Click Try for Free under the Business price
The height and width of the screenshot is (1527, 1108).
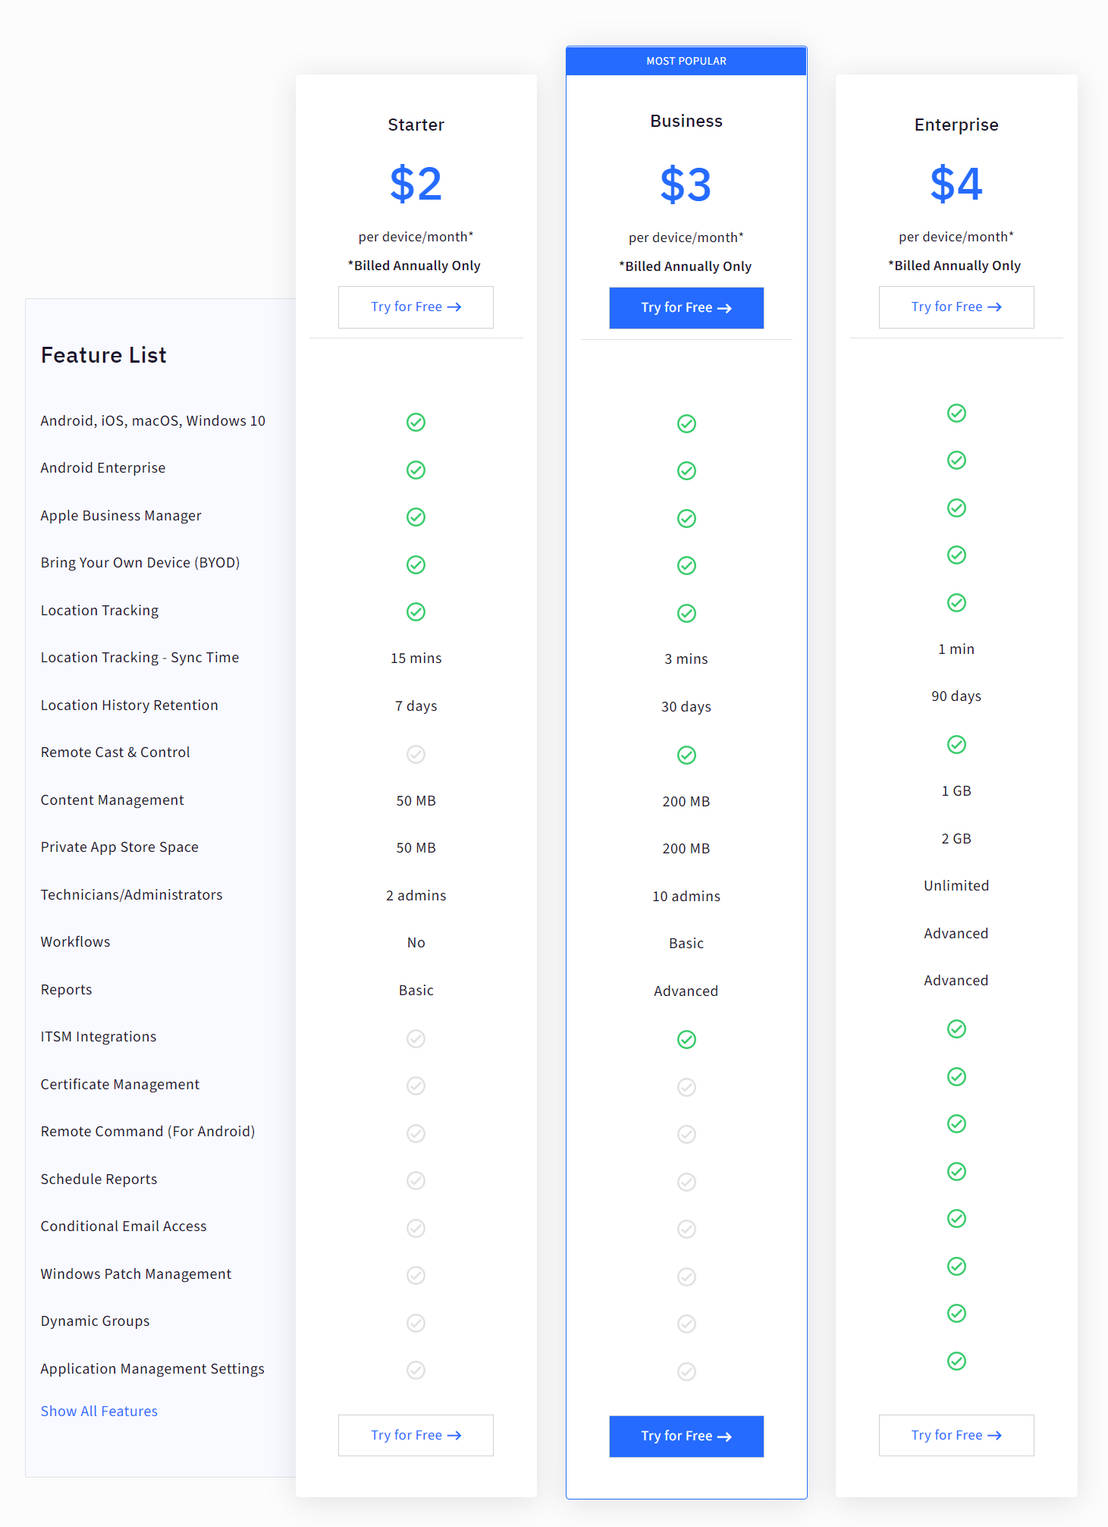point(686,307)
